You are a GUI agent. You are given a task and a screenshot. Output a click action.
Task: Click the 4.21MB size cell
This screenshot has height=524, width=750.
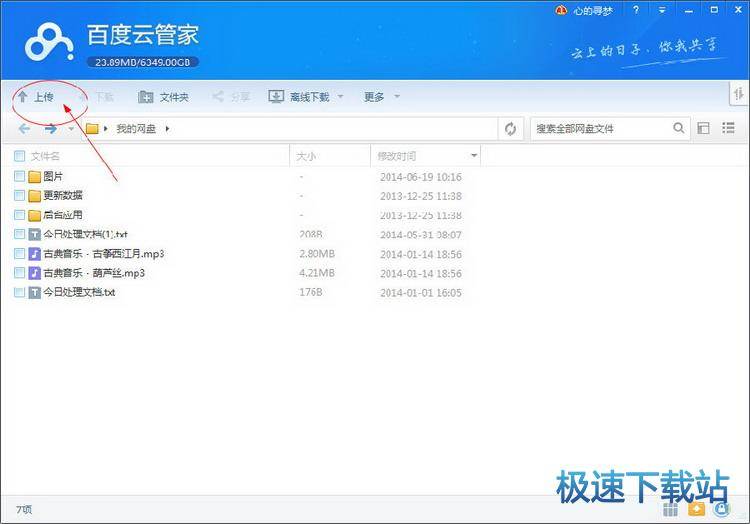(317, 273)
